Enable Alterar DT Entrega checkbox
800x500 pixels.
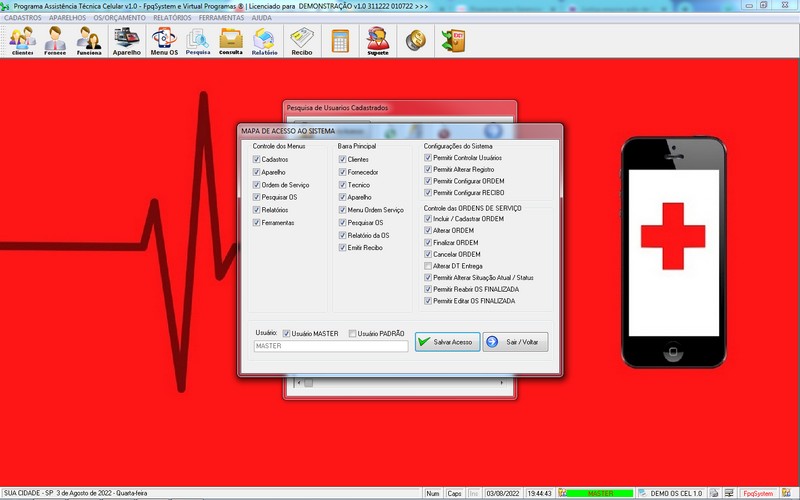[428, 266]
